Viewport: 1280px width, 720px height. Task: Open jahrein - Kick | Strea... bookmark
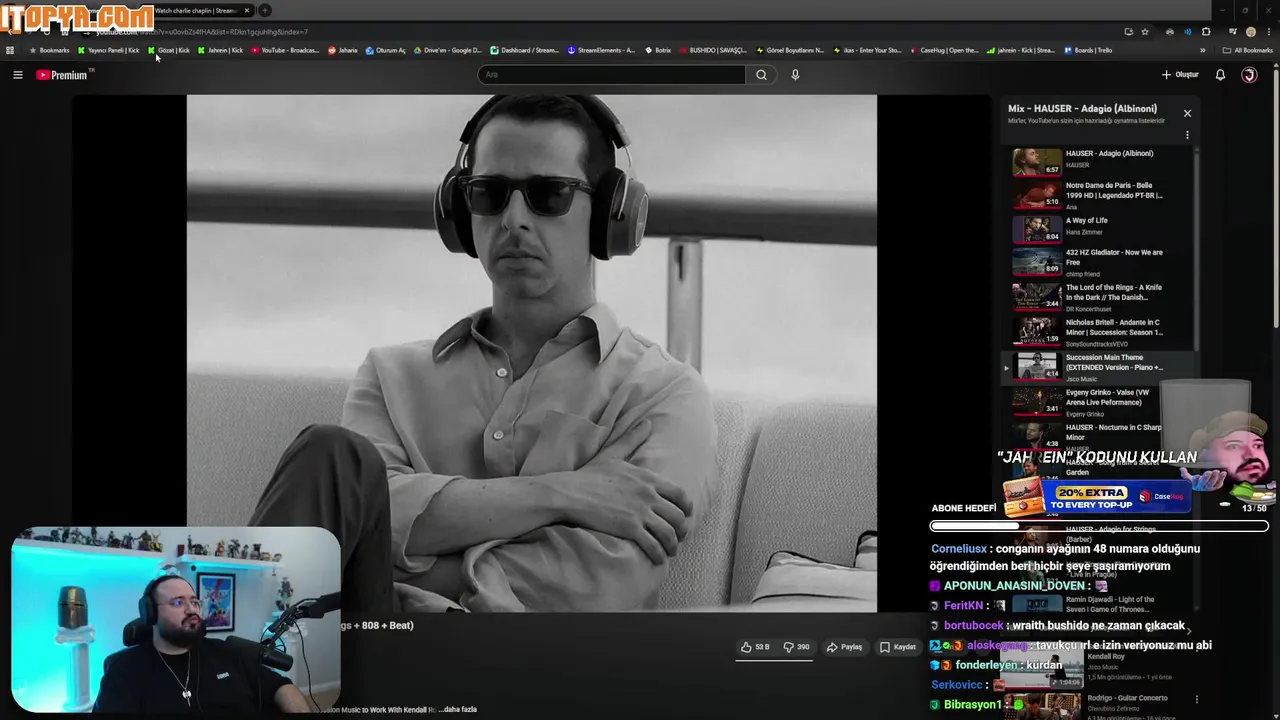pyautogui.click(x=1021, y=50)
